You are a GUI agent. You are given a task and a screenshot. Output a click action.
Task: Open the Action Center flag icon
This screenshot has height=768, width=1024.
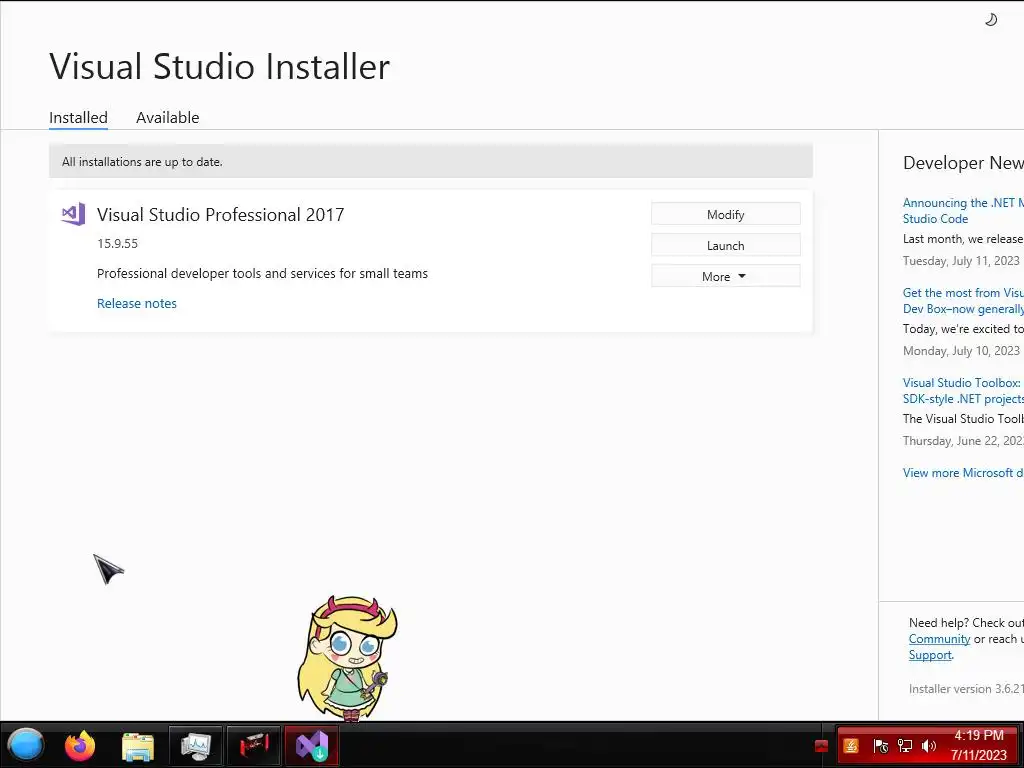tap(880, 746)
